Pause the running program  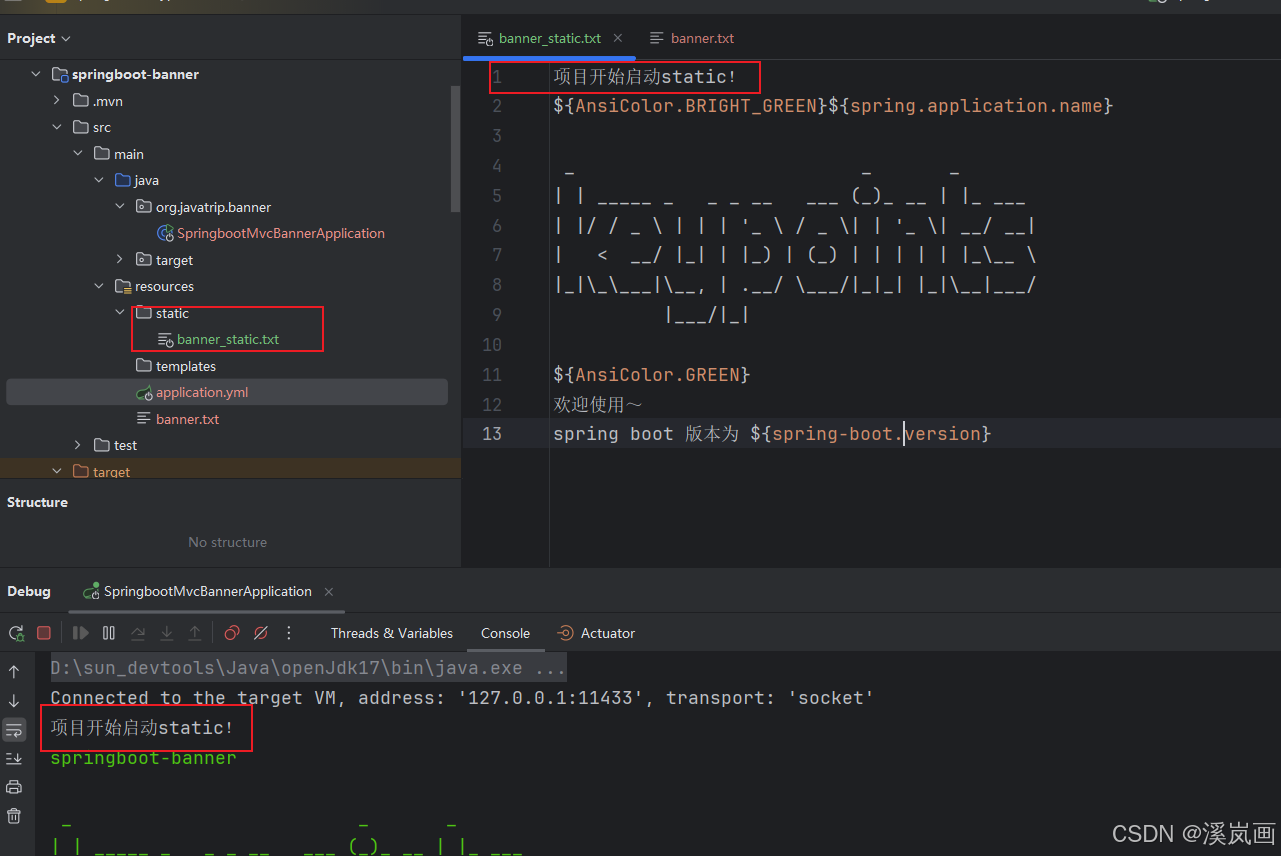[109, 633]
